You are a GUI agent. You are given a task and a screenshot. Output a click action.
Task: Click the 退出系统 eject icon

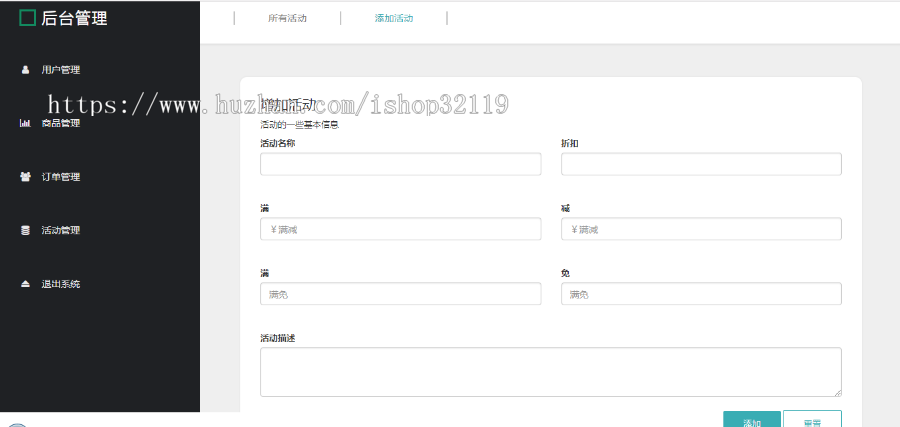tap(25, 284)
